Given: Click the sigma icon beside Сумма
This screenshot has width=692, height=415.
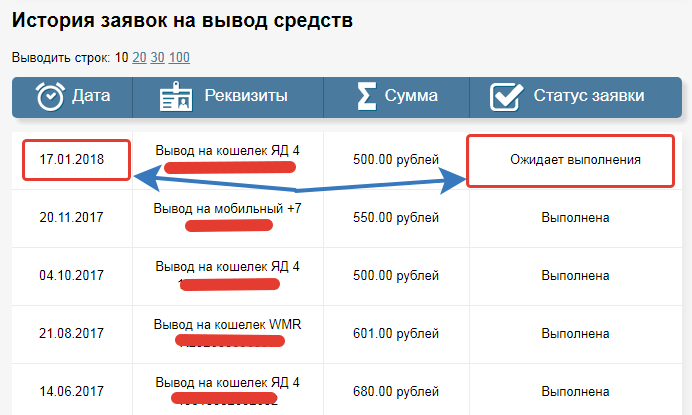Looking at the screenshot, I should 367,96.
